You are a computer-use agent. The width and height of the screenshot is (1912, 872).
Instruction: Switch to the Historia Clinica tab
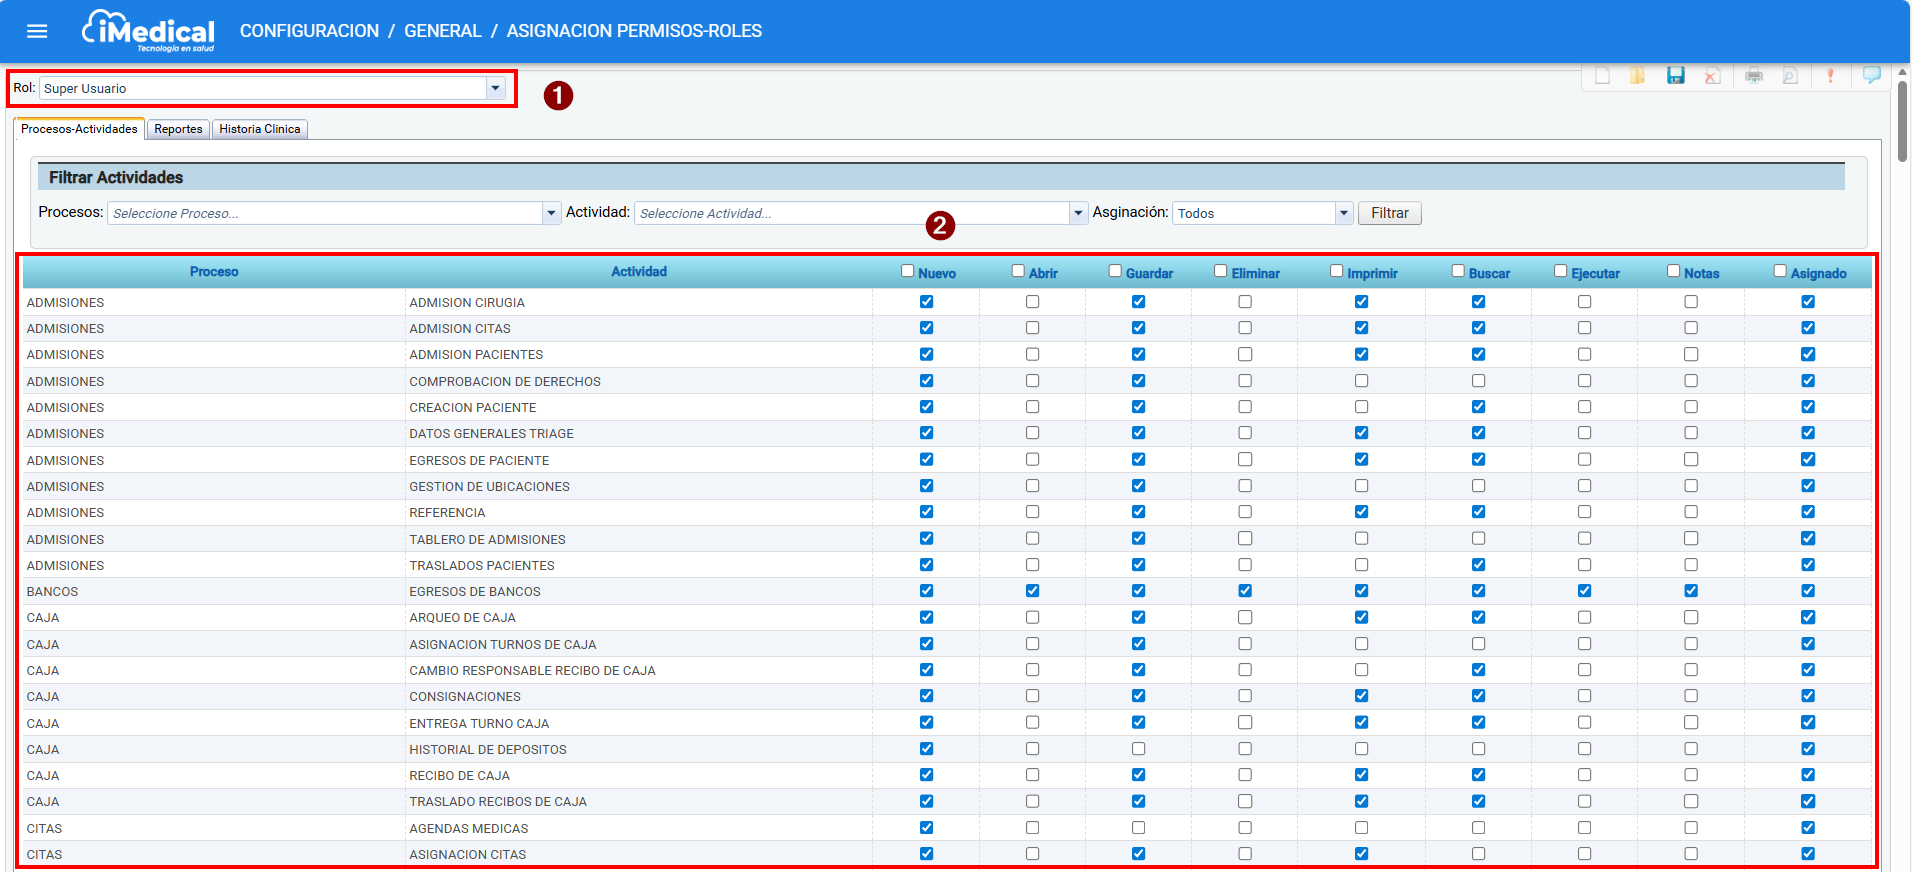point(260,129)
